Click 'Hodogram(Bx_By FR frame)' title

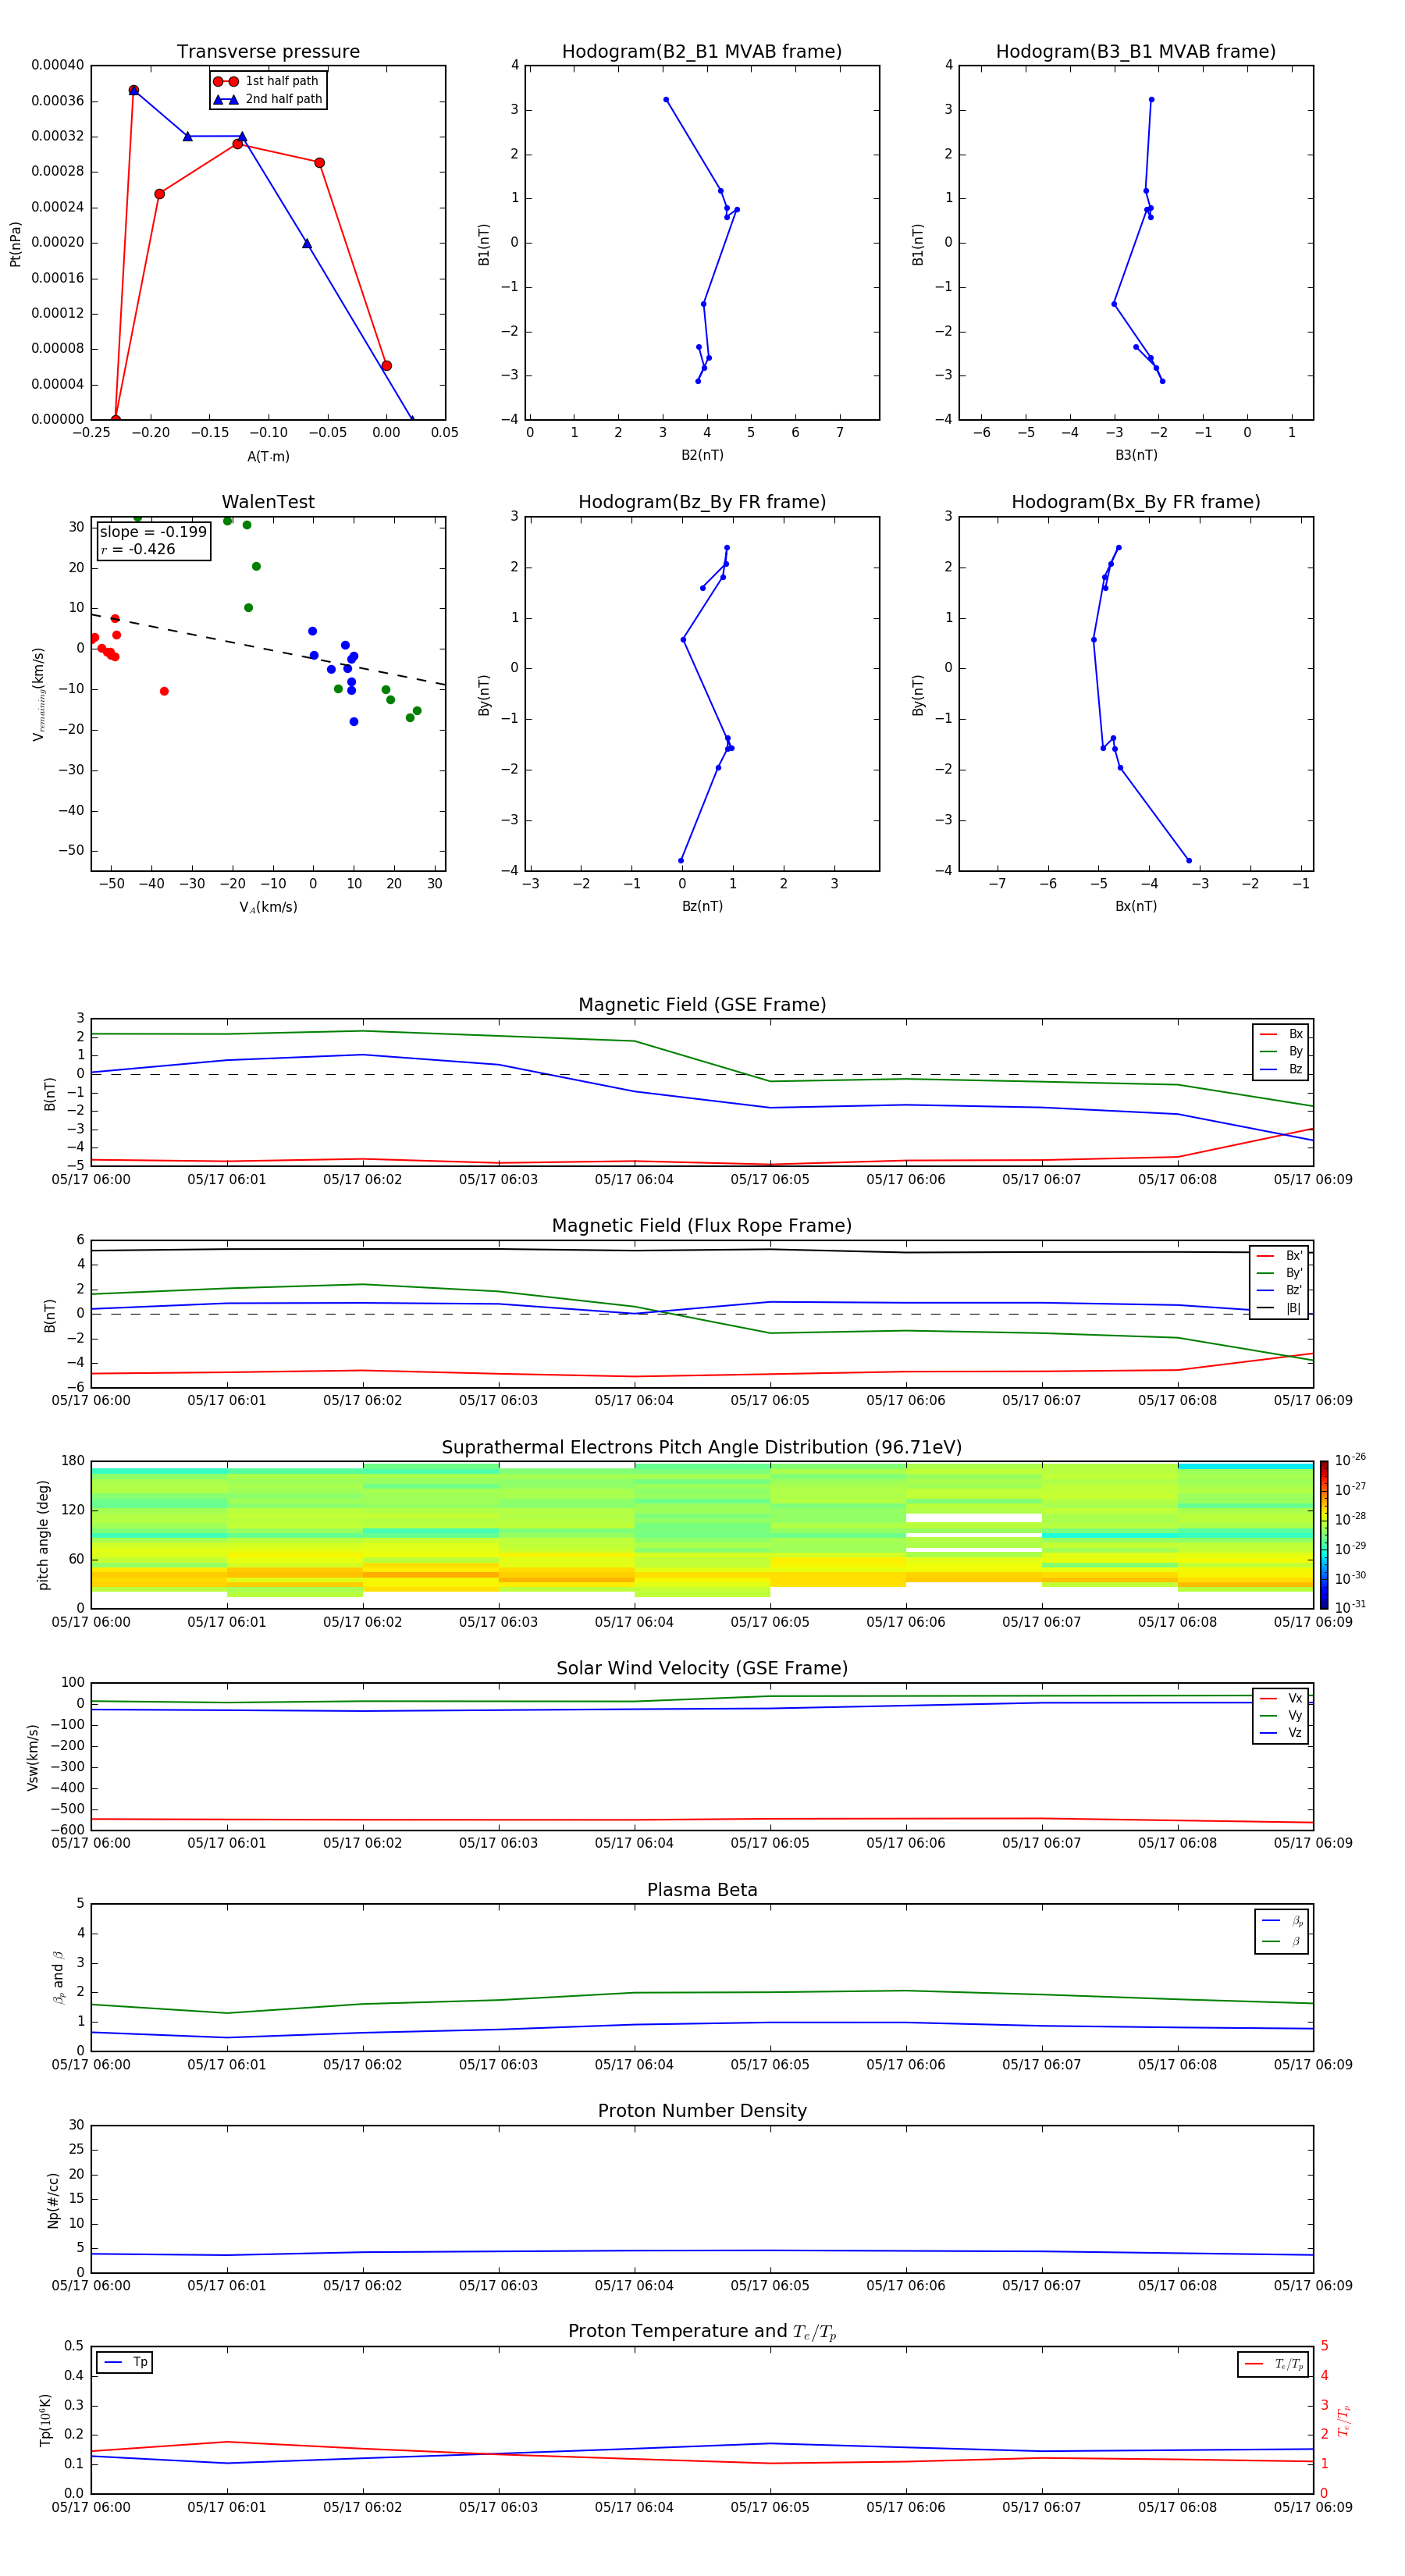pyautogui.click(x=1136, y=502)
